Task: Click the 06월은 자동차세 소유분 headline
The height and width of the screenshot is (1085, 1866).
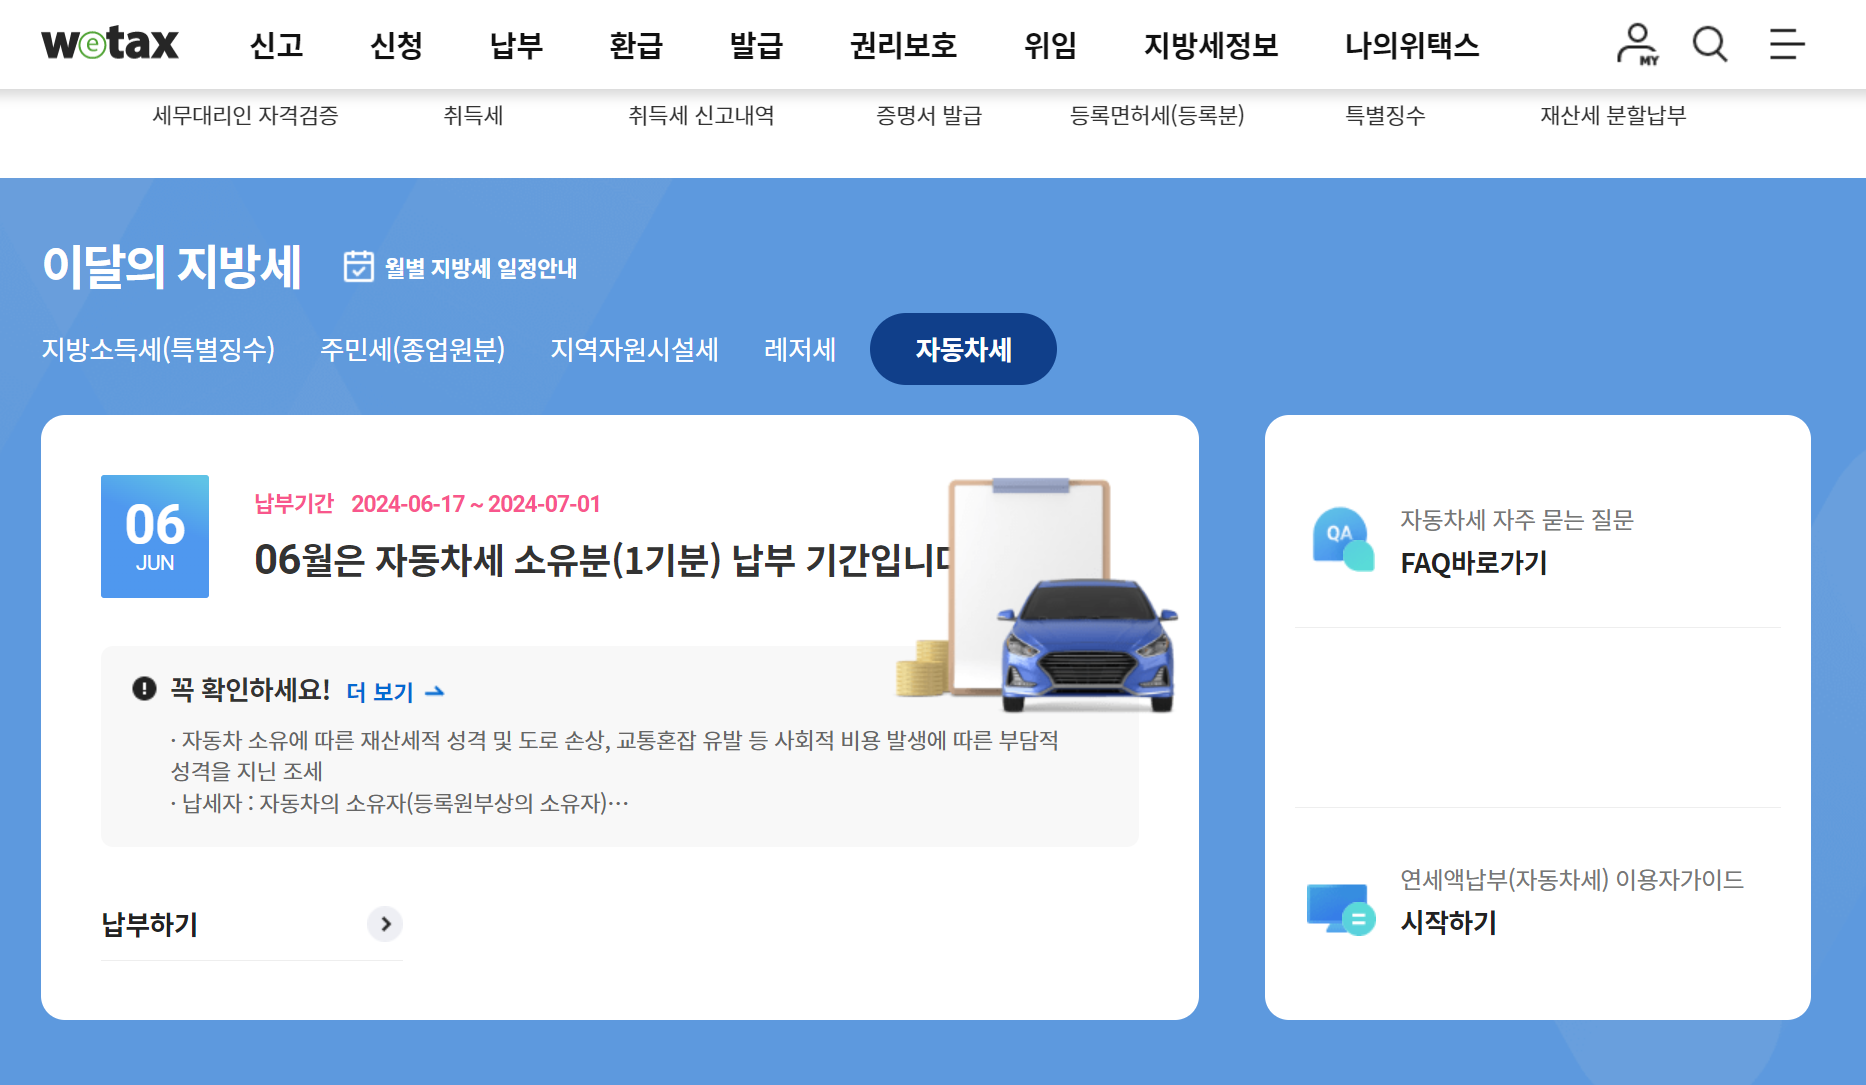Action: click(x=603, y=560)
